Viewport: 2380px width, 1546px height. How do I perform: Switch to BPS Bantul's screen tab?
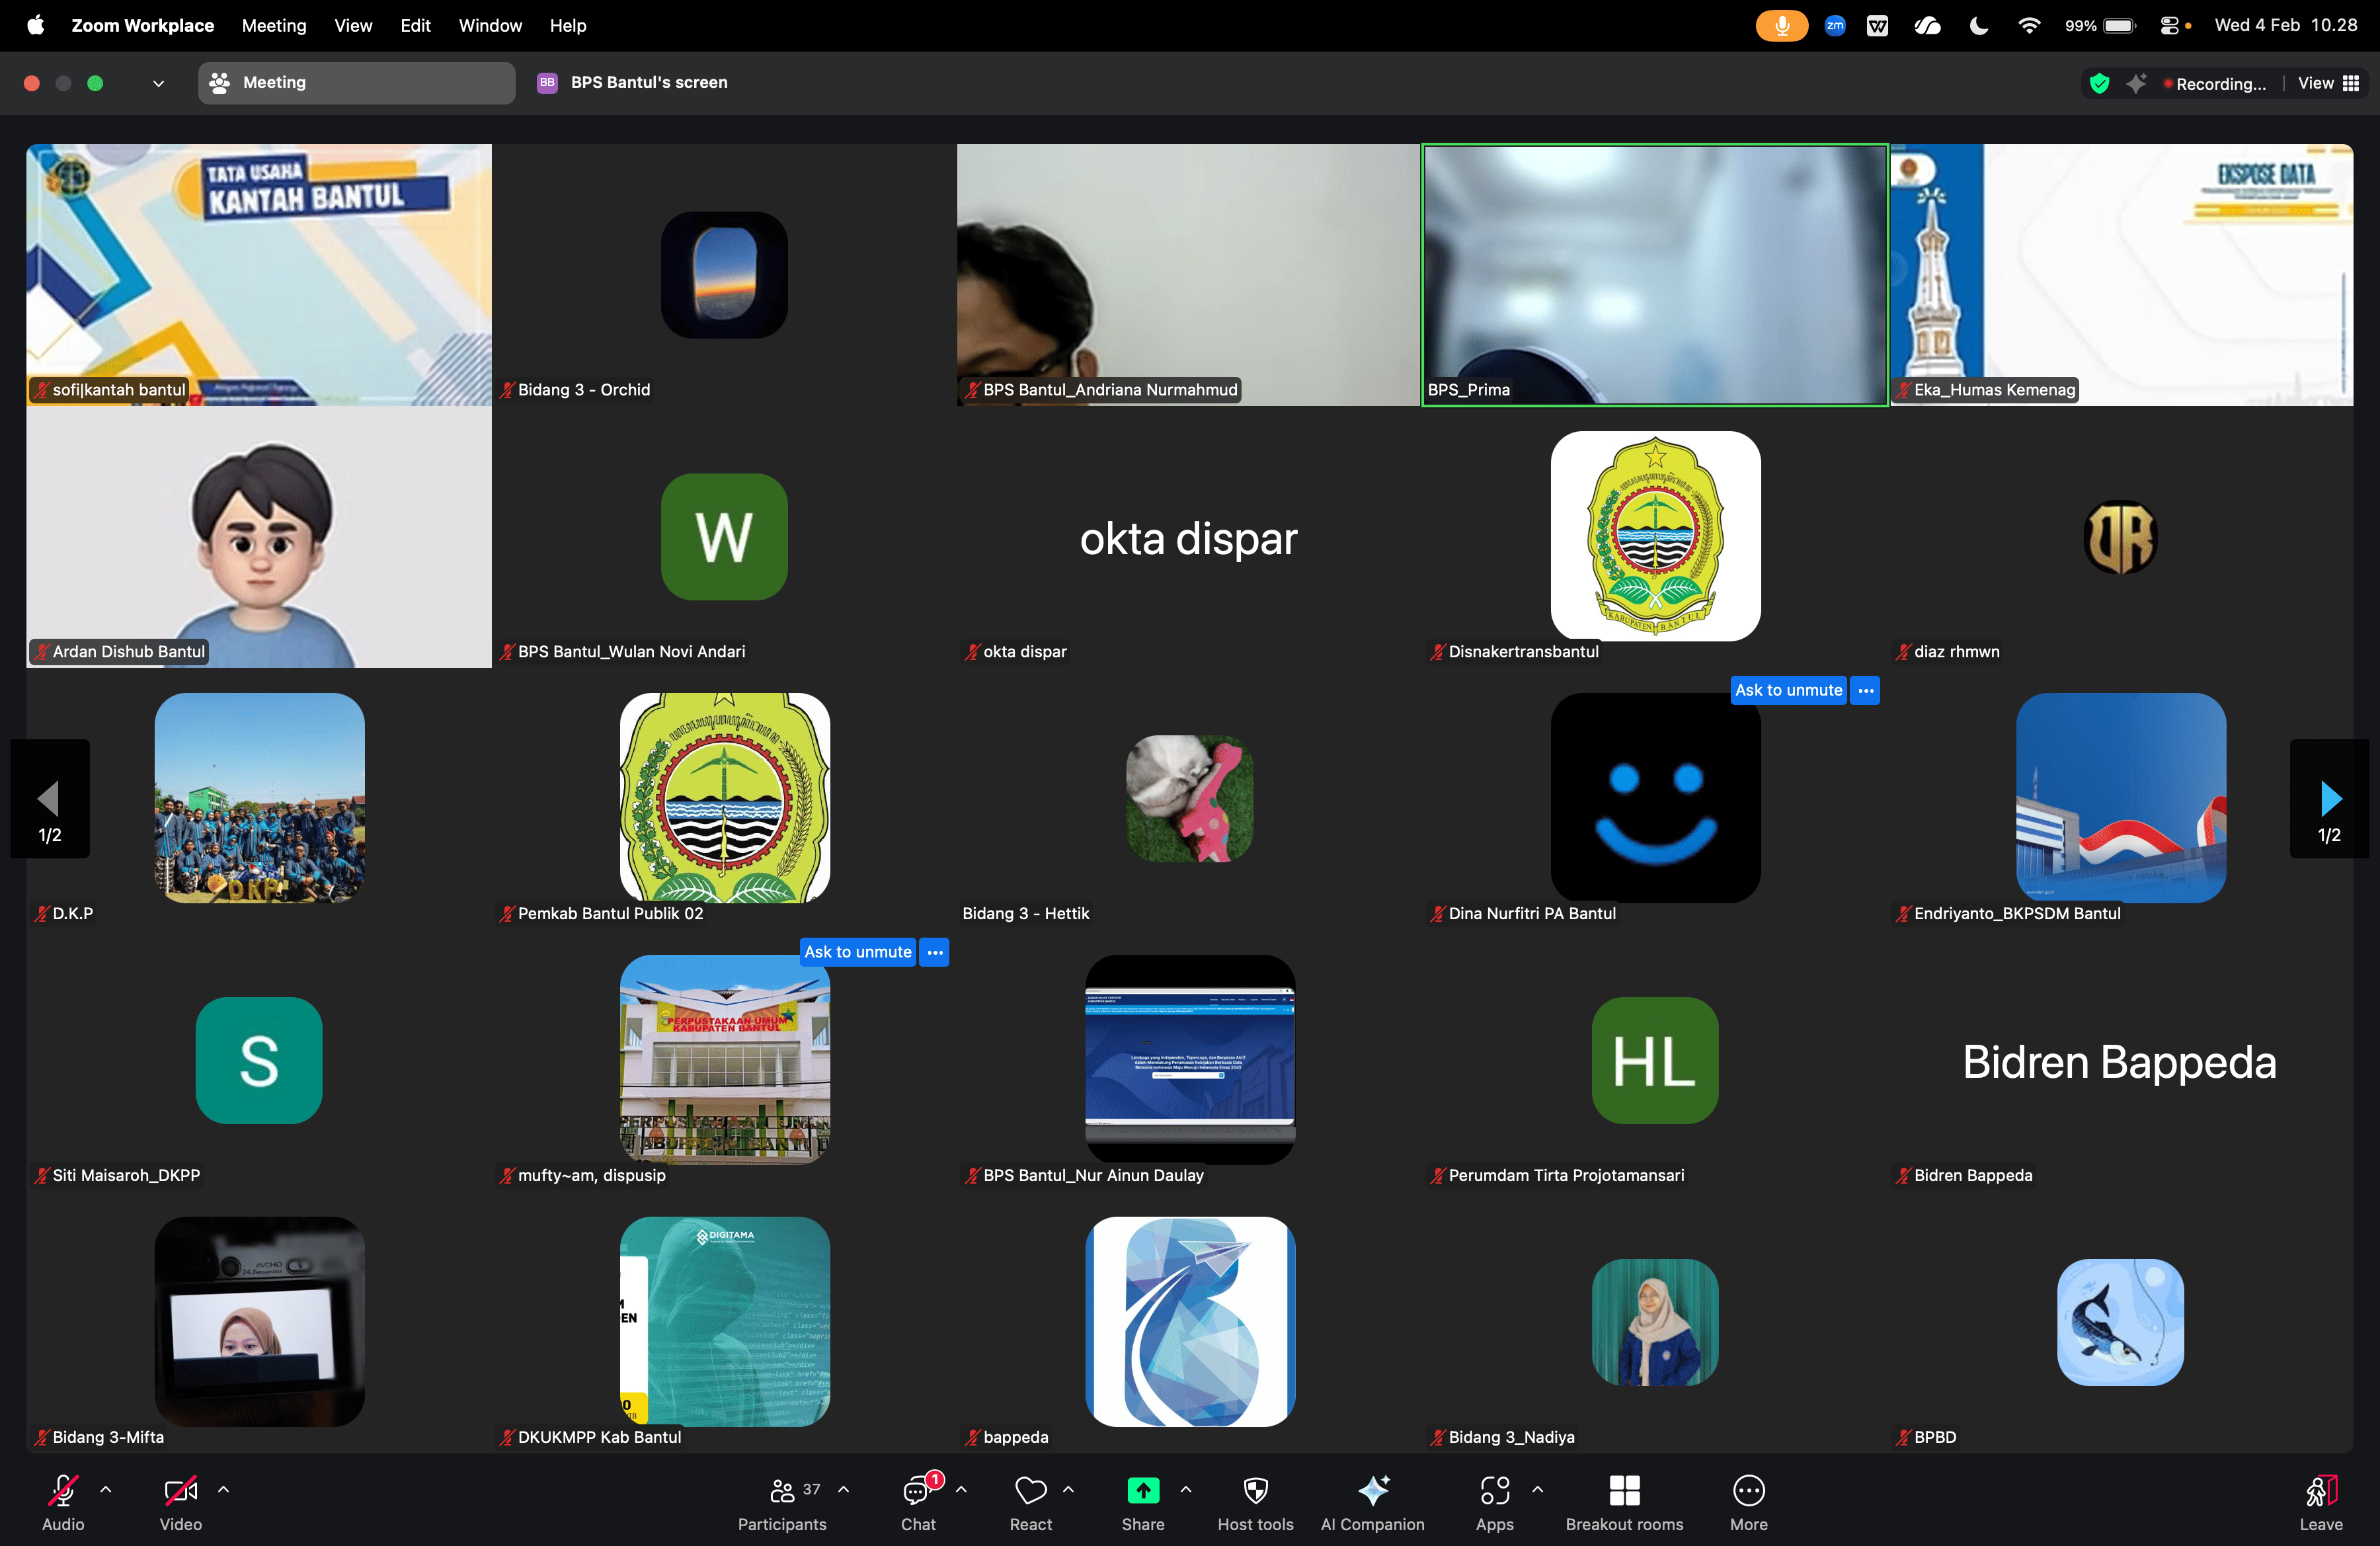point(648,83)
